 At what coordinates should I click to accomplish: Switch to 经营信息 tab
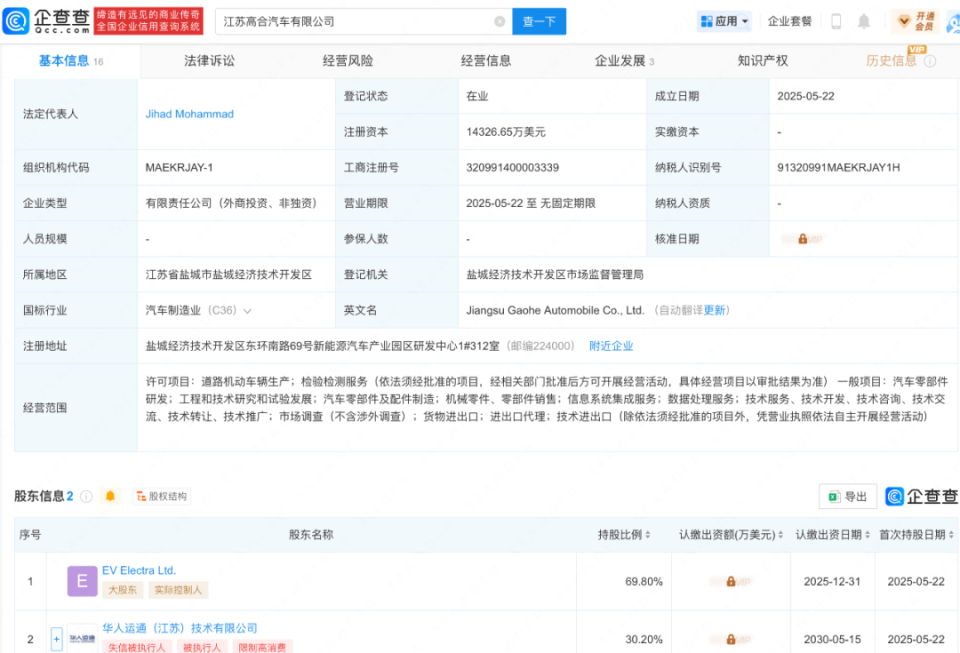(x=486, y=61)
